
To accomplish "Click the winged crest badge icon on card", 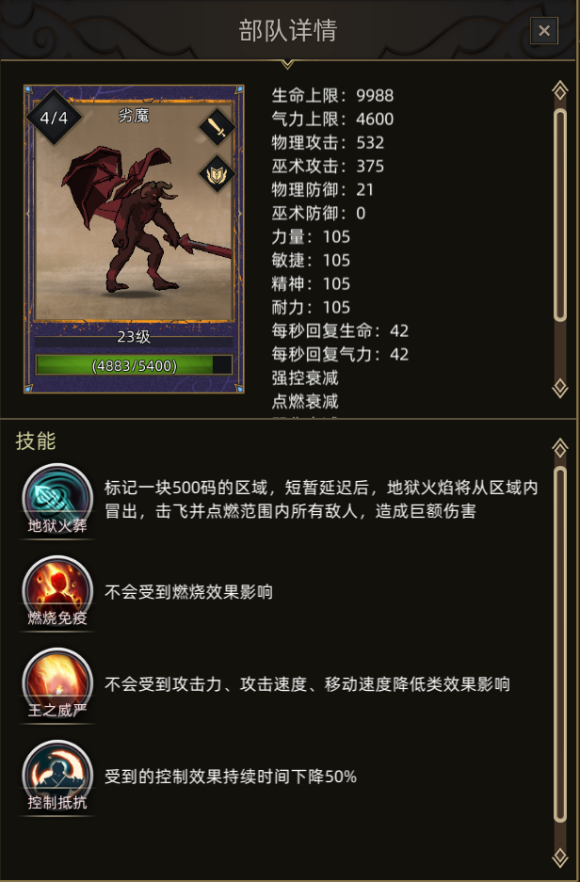I will click(217, 173).
